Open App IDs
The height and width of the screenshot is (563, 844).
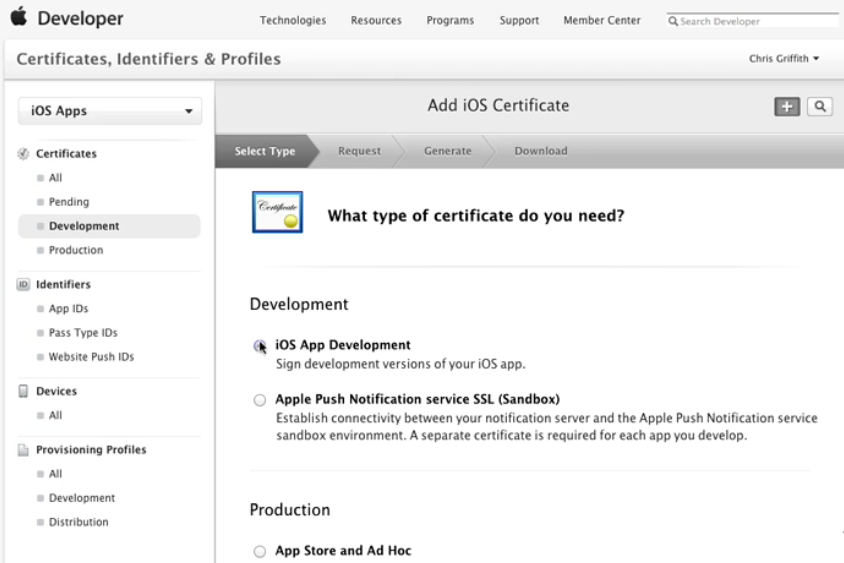(x=68, y=308)
